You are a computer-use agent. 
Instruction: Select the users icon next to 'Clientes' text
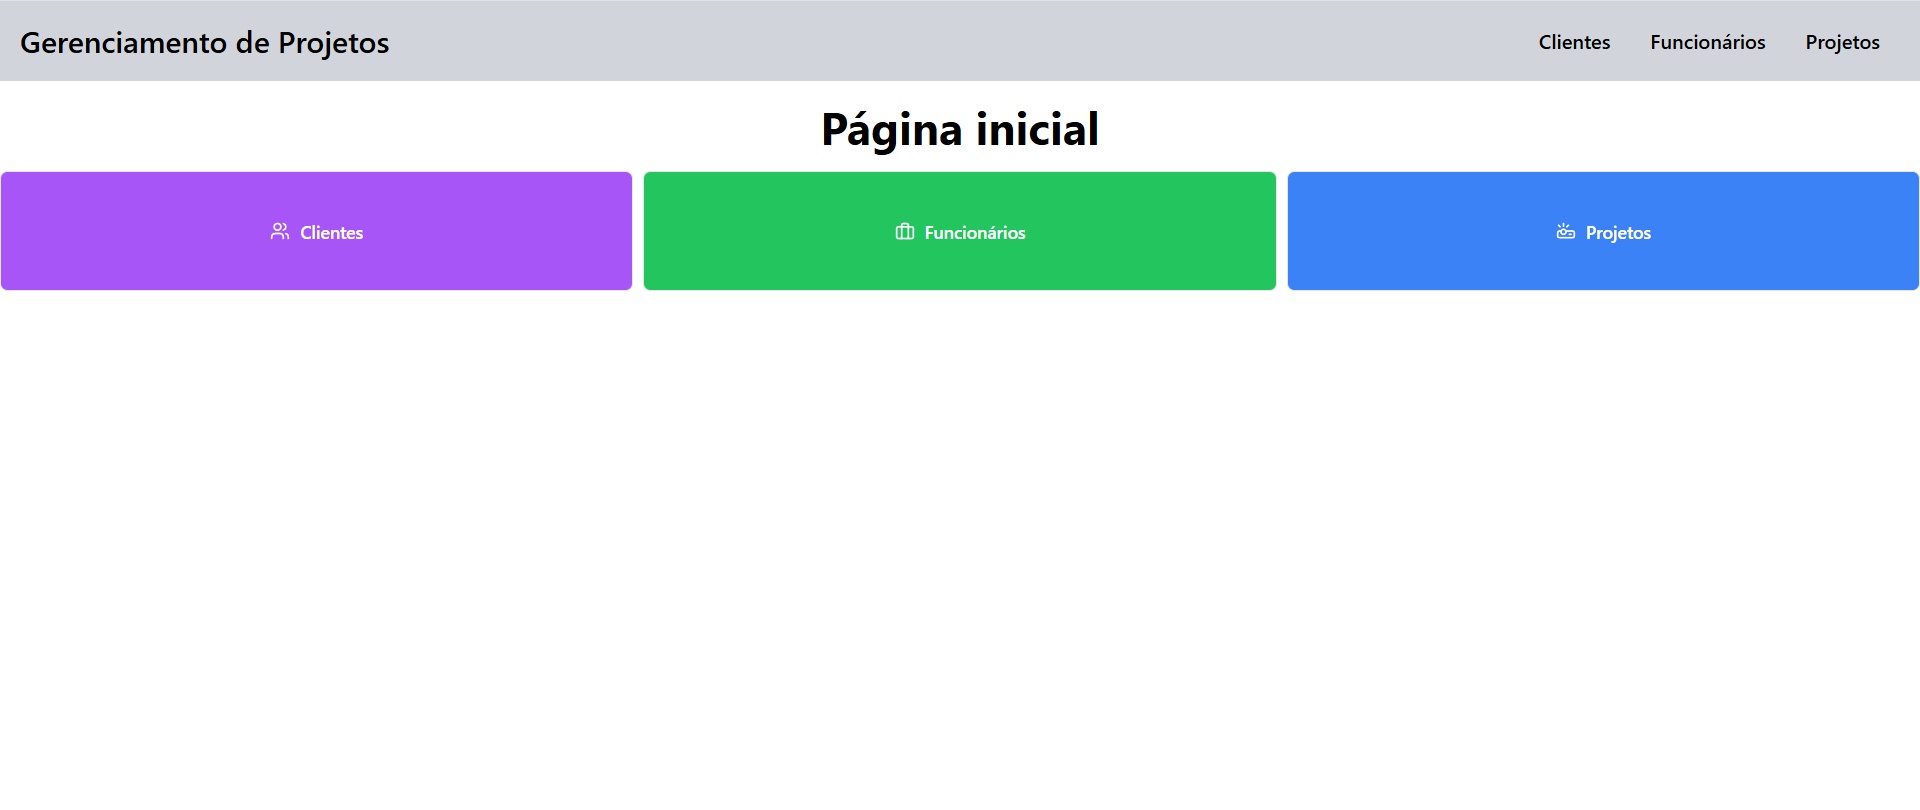coord(279,231)
